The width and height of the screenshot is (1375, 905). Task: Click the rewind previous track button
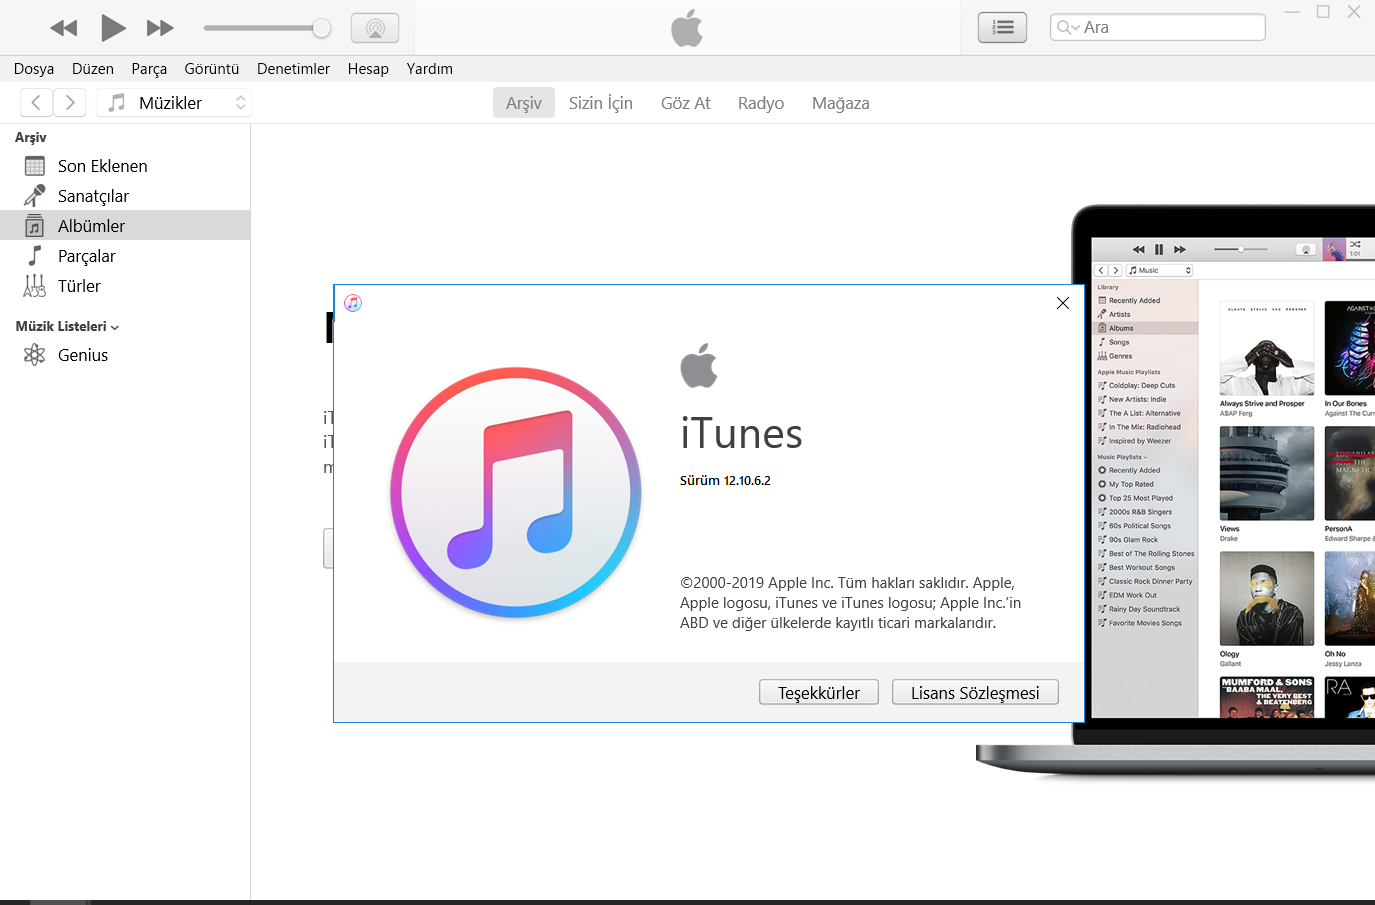pyautogui.click(x=64, y=28)
